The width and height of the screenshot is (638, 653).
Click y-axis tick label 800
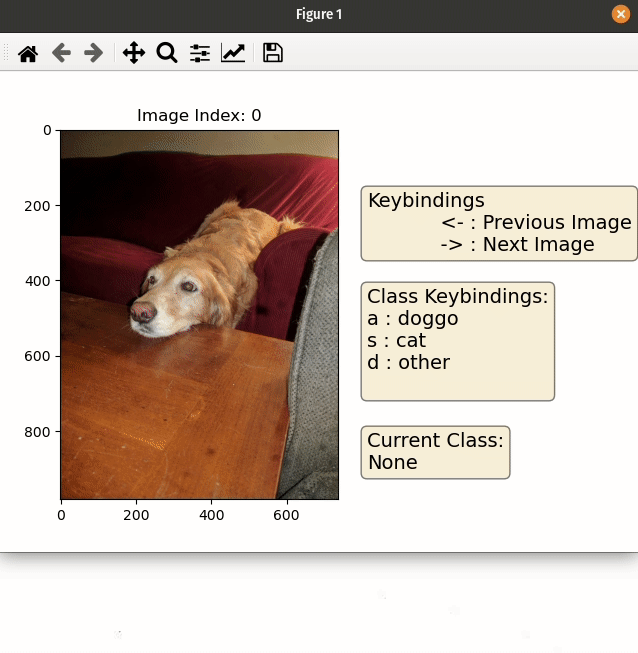37,432
